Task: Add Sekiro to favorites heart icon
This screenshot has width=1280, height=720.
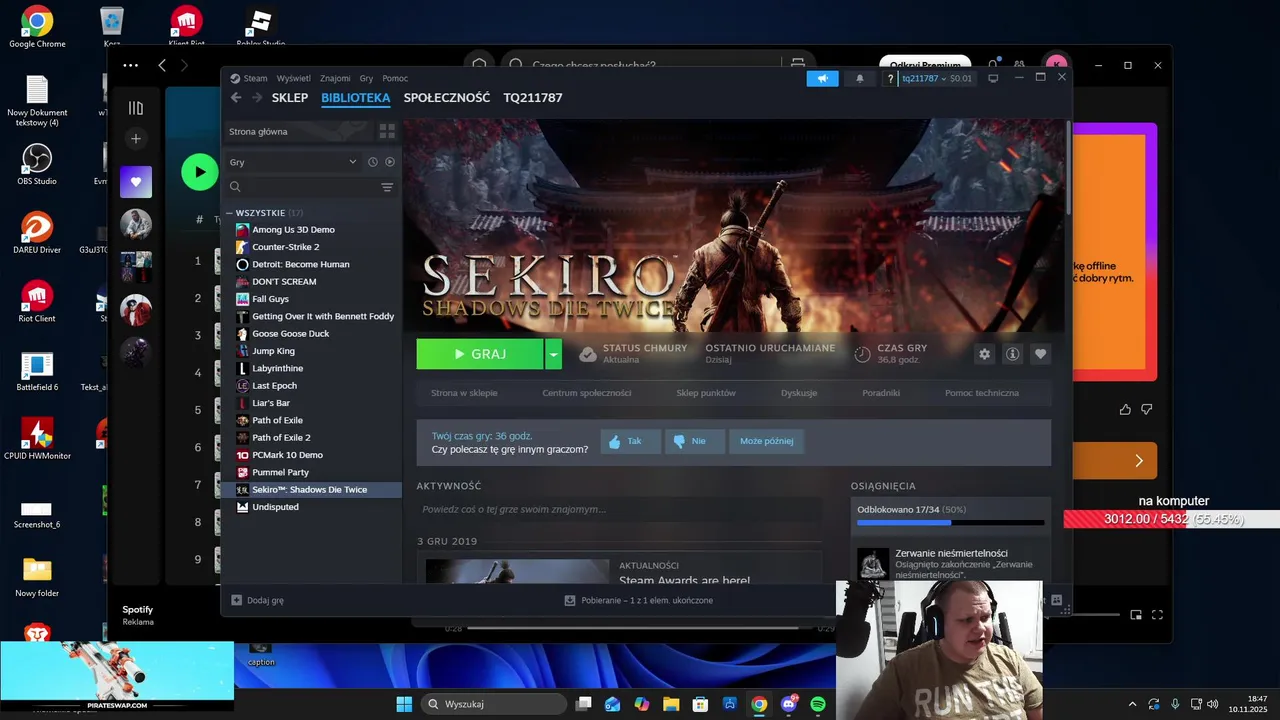Action: click(x=1040, y=354)
